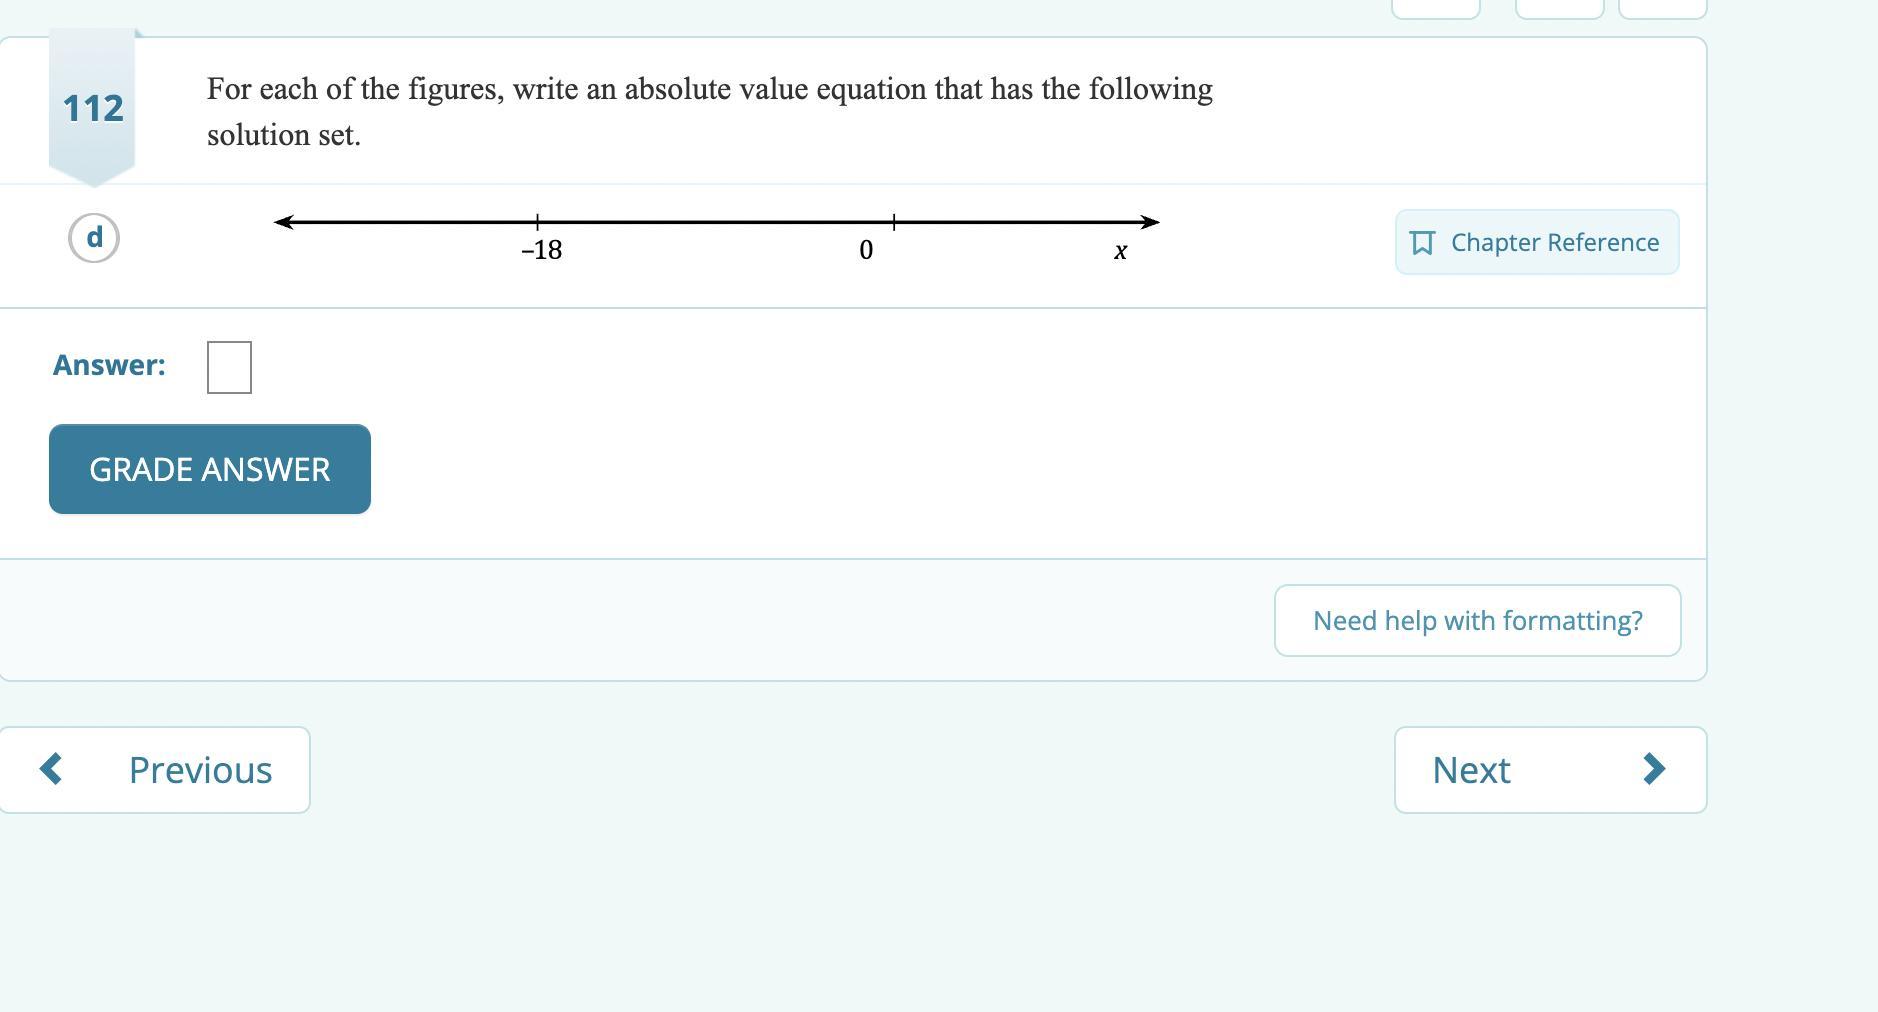The width and height of the screenshot is (1878, 1012).
Task: Open the Chapter Reference text link
Action: coord(1554,243)
